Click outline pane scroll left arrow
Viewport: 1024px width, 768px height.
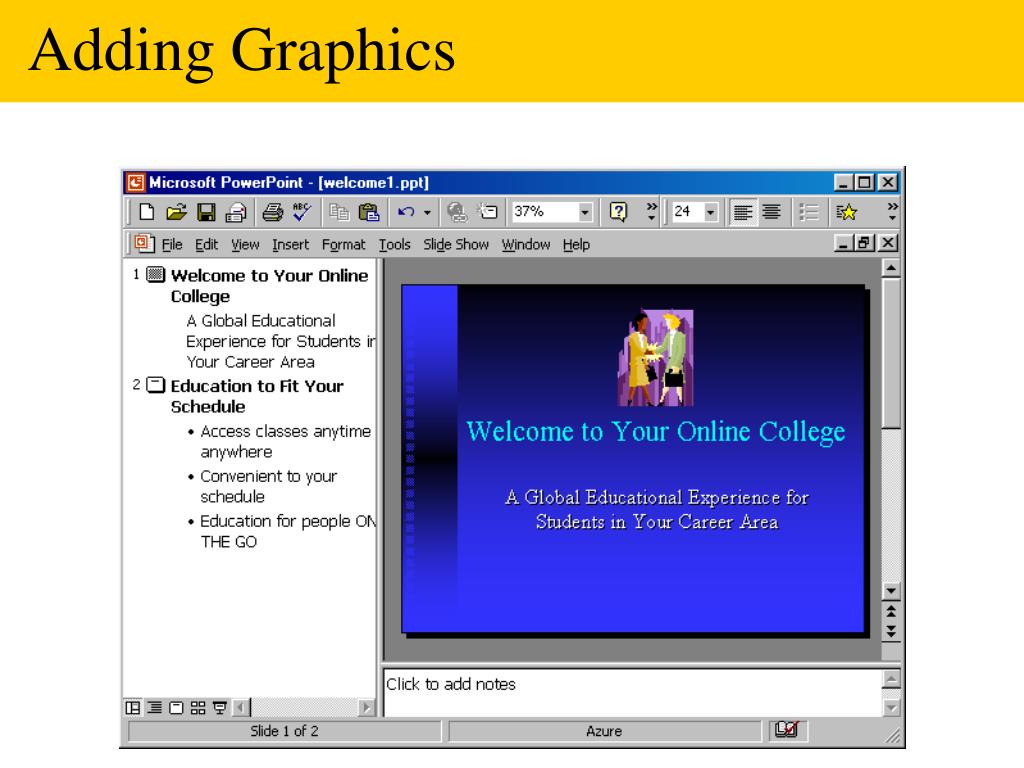pos(240,708)
